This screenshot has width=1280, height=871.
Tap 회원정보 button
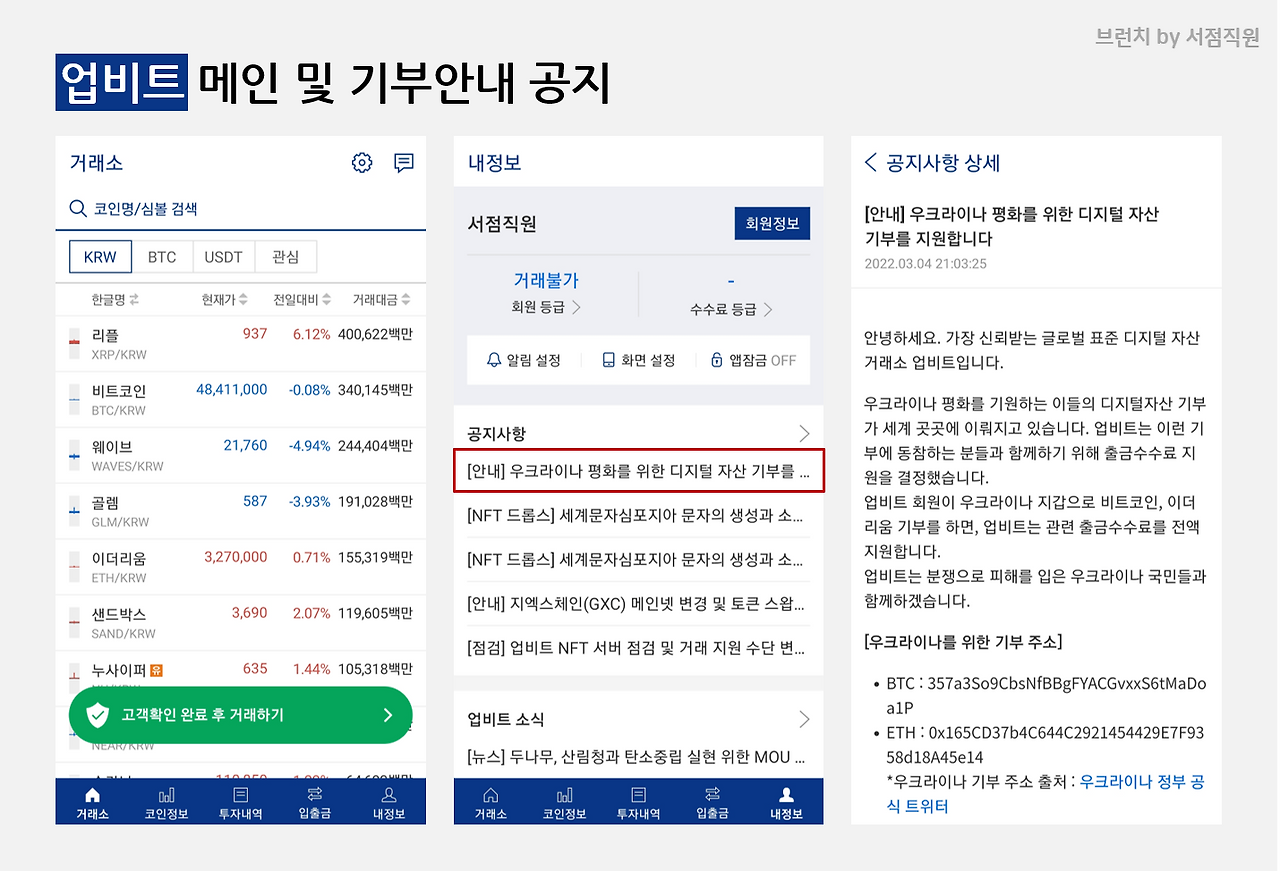point(772,224)
